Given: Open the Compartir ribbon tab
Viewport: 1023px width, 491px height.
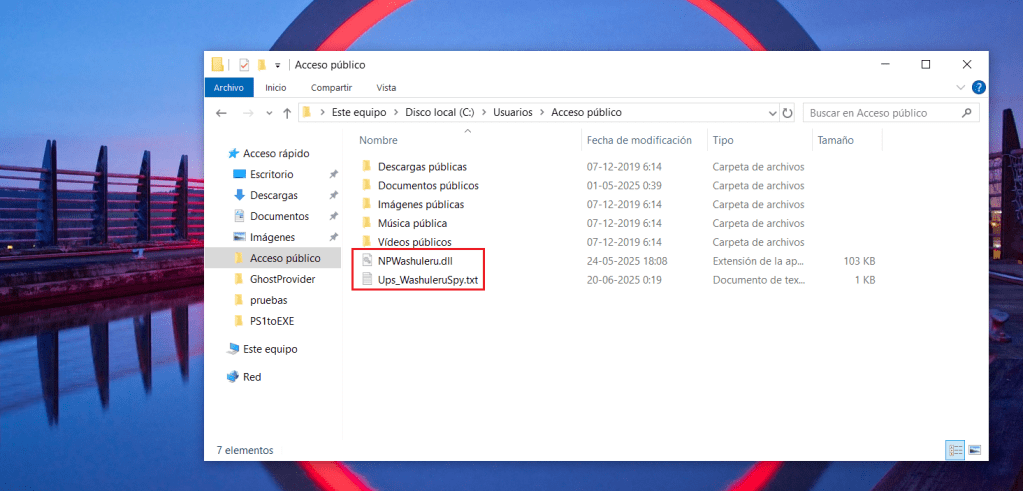Looking at the screenshot, I should pyautogui.click(x=331, y=88).
